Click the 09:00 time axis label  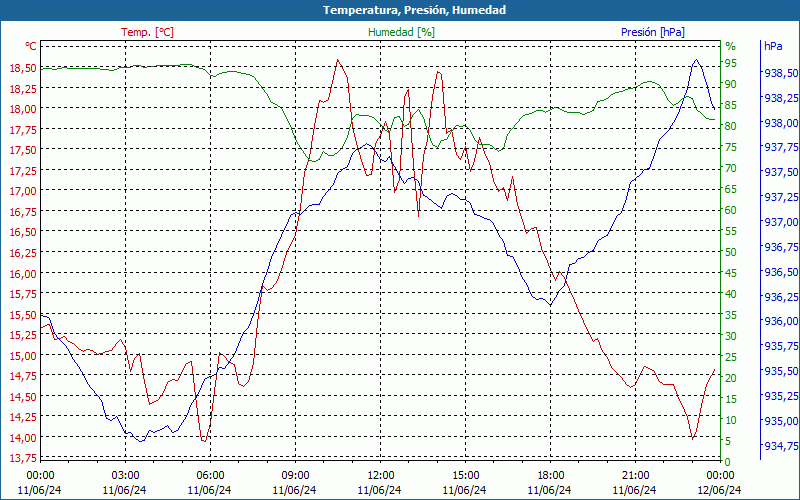295,477
